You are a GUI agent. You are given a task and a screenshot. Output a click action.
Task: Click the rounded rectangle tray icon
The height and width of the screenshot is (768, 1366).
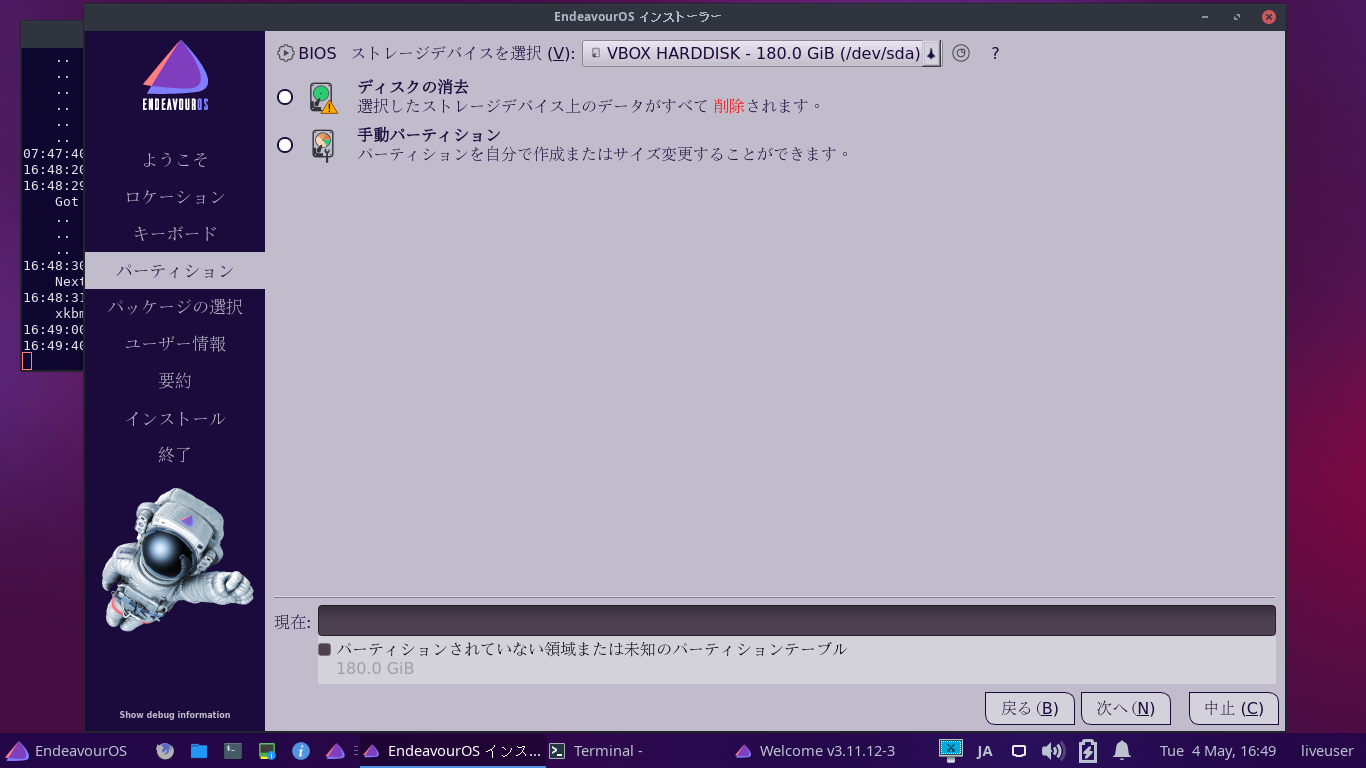pyautogui.click(x=1019, y=751)
